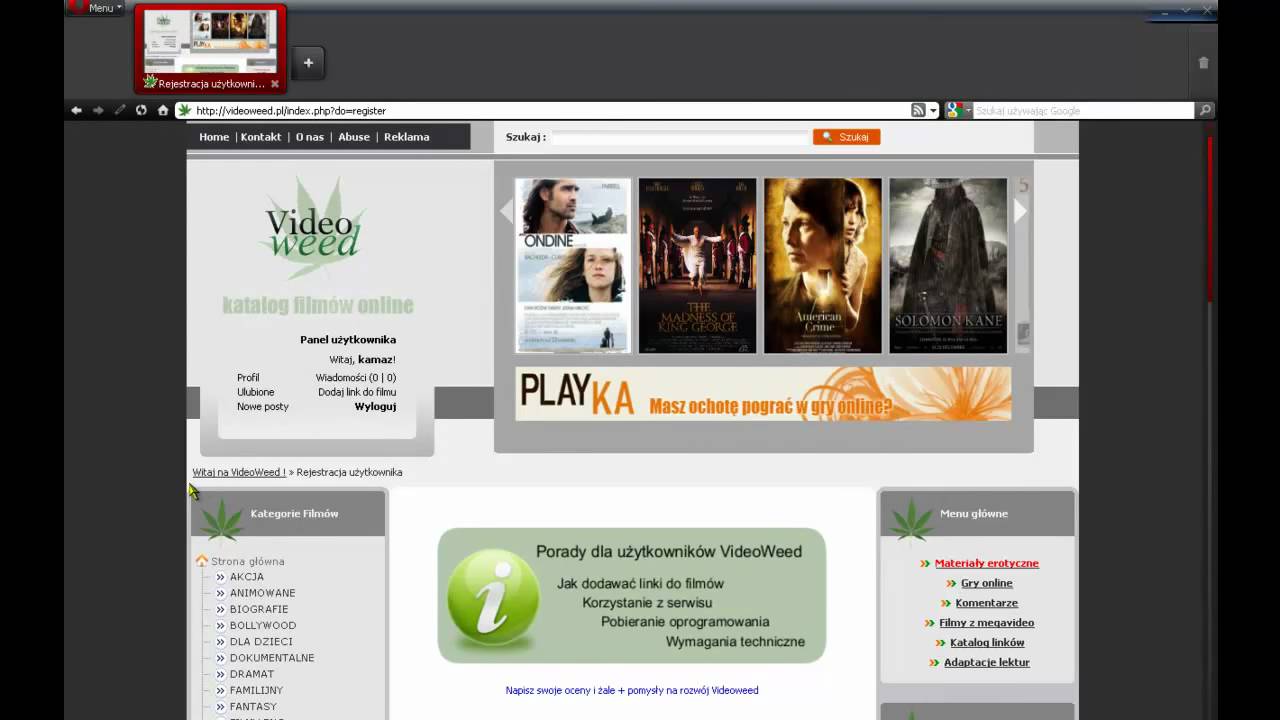This screenshot has width=1280, height=720.
Task: Click the PlayKa online games banner
Action: point(763,394)
